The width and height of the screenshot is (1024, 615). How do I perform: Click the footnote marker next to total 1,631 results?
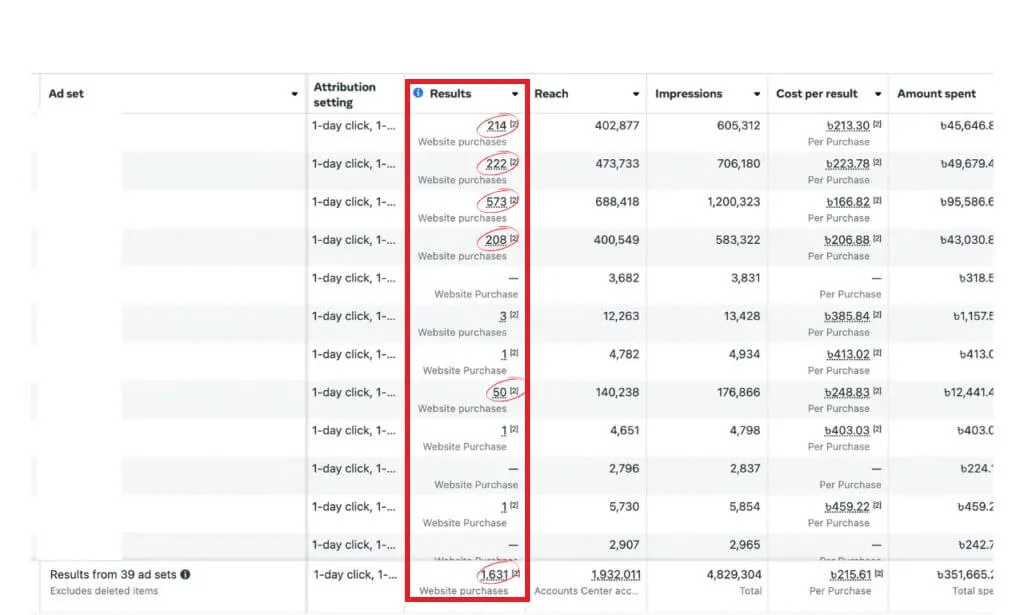tap(514, 574)
